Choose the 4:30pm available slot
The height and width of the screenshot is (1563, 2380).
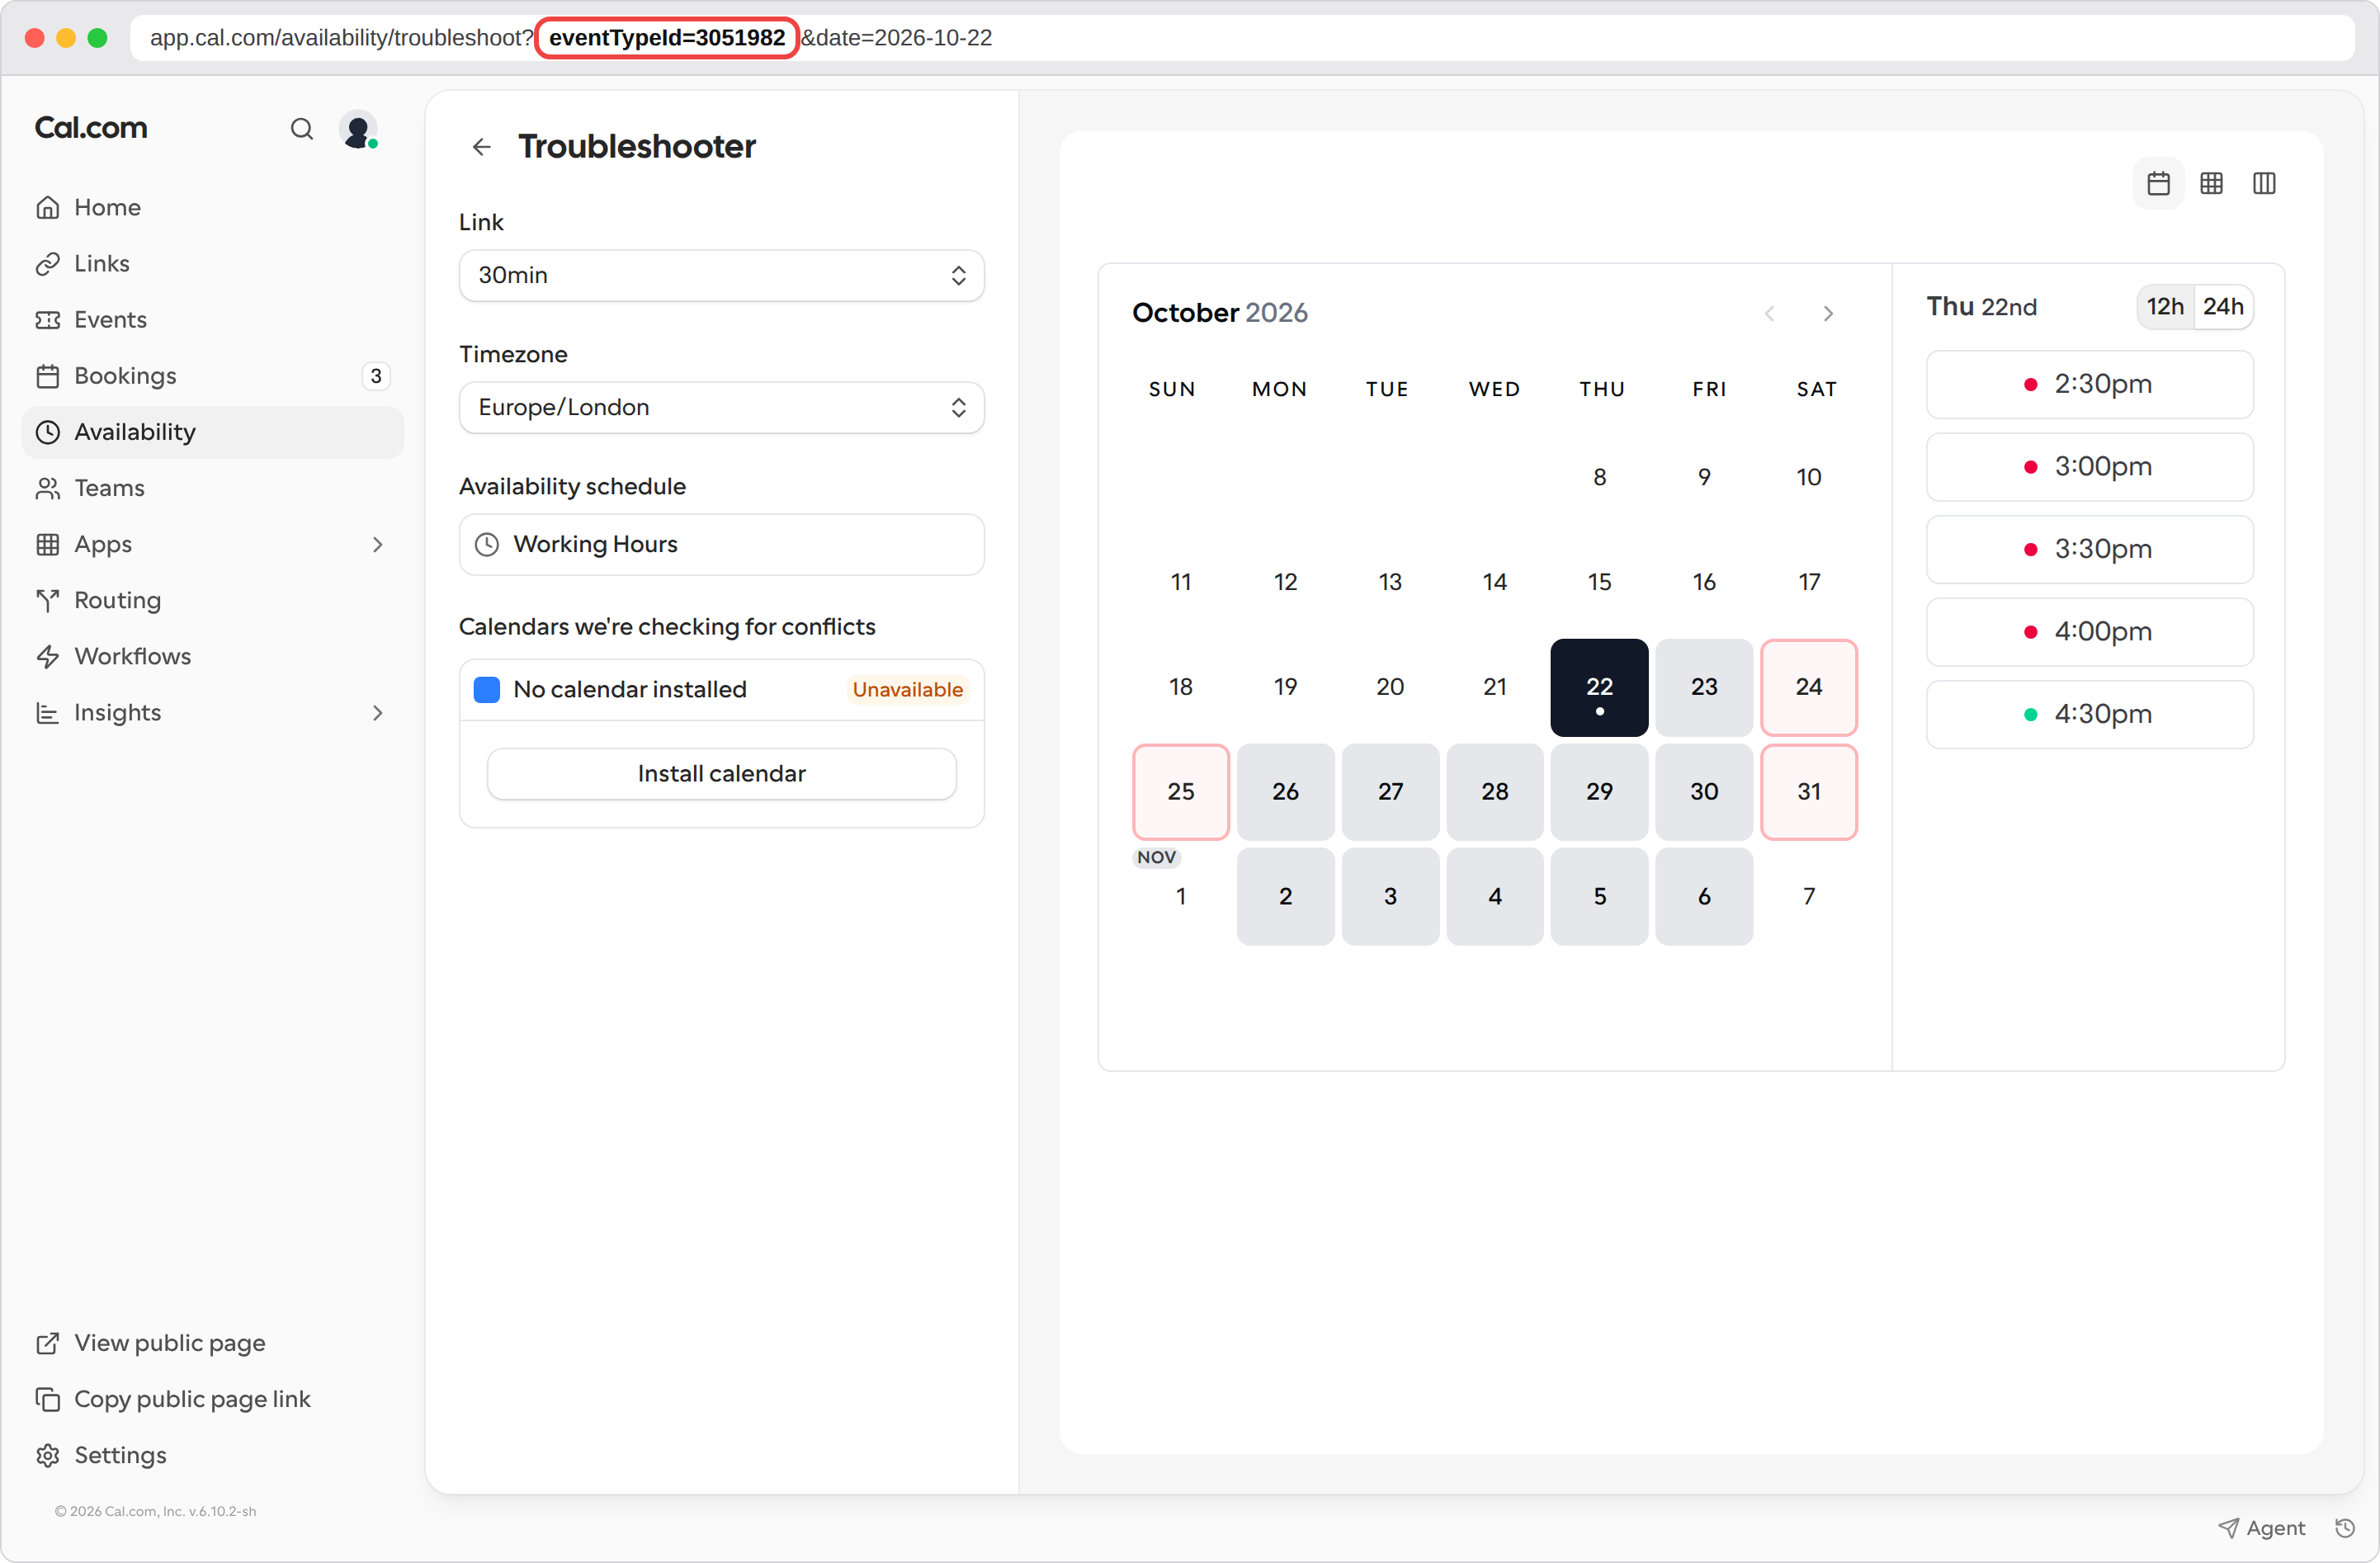coord(2089,714)
